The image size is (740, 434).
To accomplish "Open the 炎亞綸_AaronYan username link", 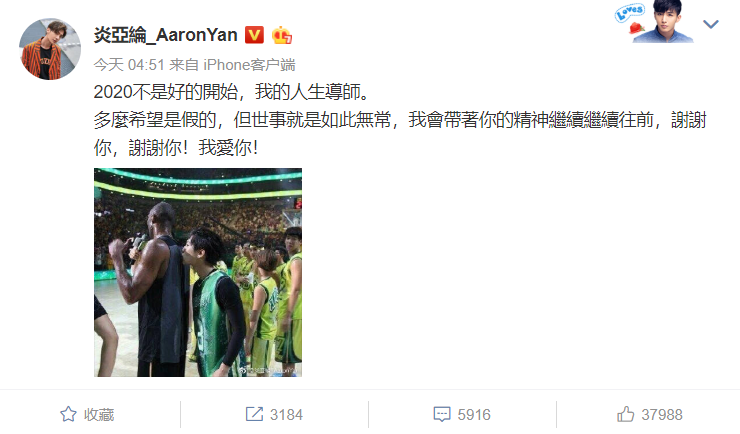I will click(166, 35).
